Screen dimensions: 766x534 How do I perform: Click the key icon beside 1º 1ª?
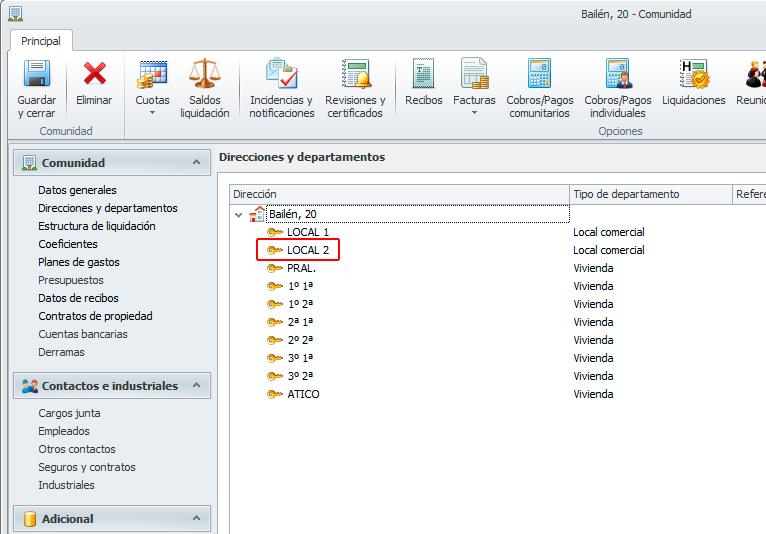click(275, 286)
